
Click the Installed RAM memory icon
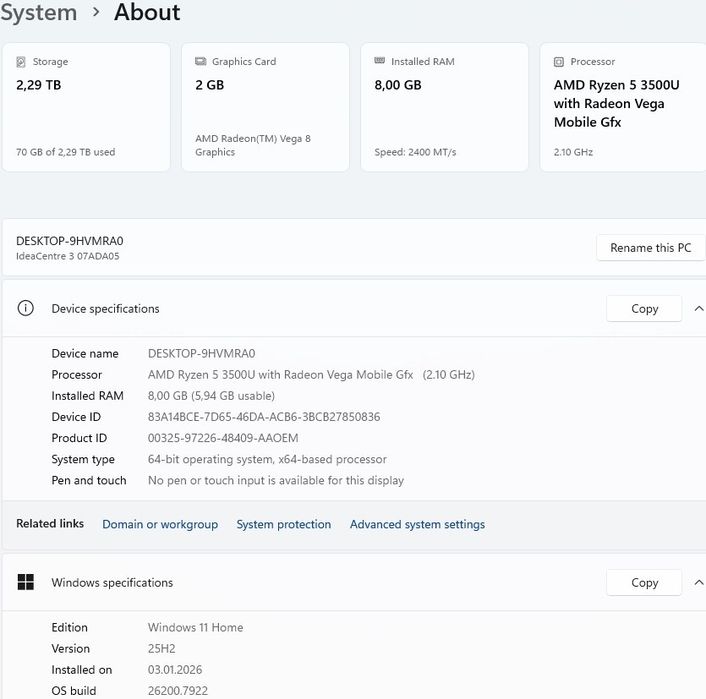pos(380,61)
